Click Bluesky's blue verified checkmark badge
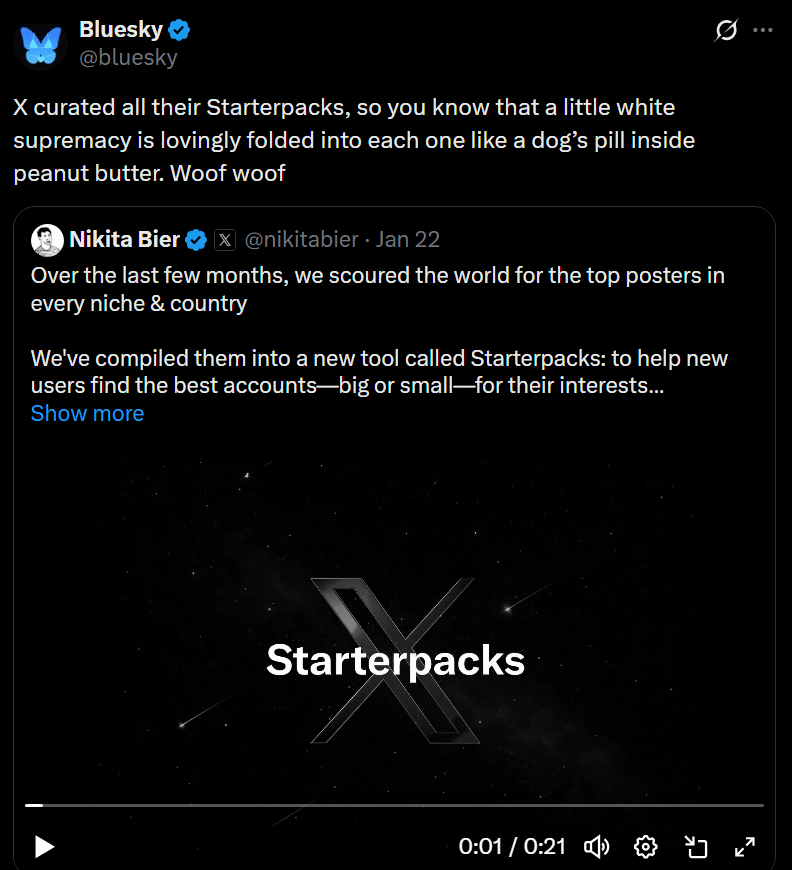The image size is (792, 870). 181,30
